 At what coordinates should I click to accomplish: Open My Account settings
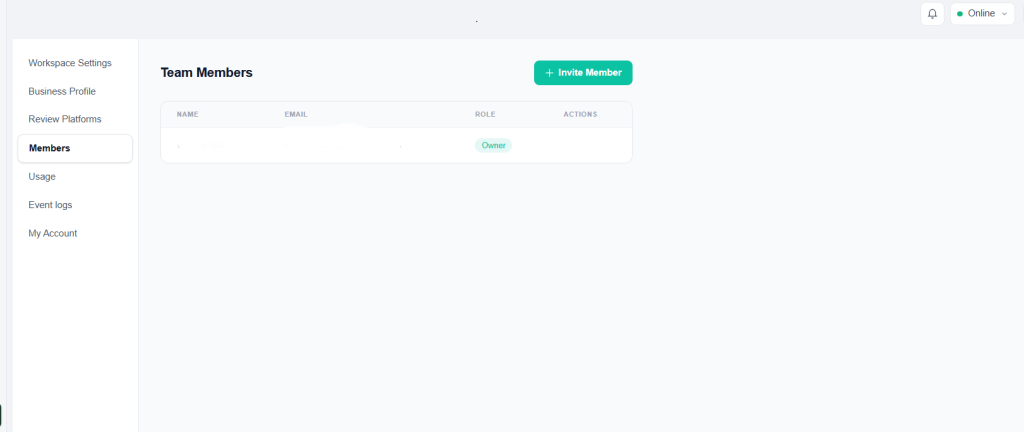(53, 233)
